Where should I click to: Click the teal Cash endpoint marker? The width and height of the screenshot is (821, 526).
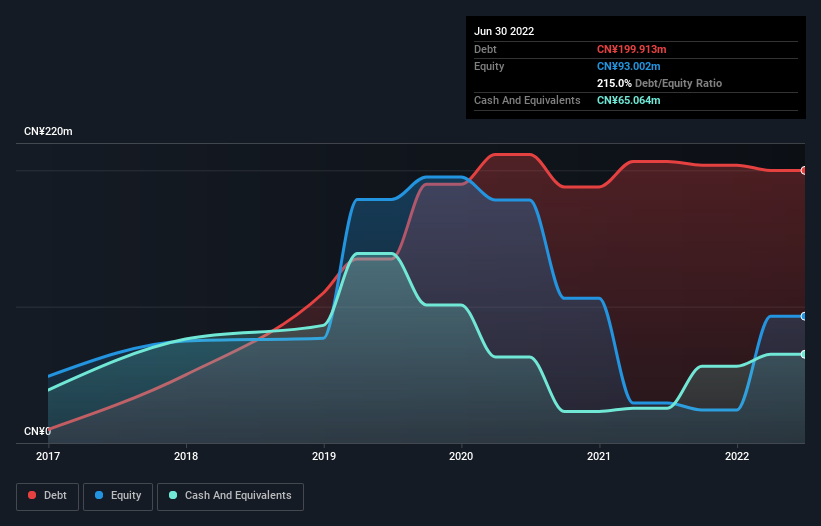[804, 354]
